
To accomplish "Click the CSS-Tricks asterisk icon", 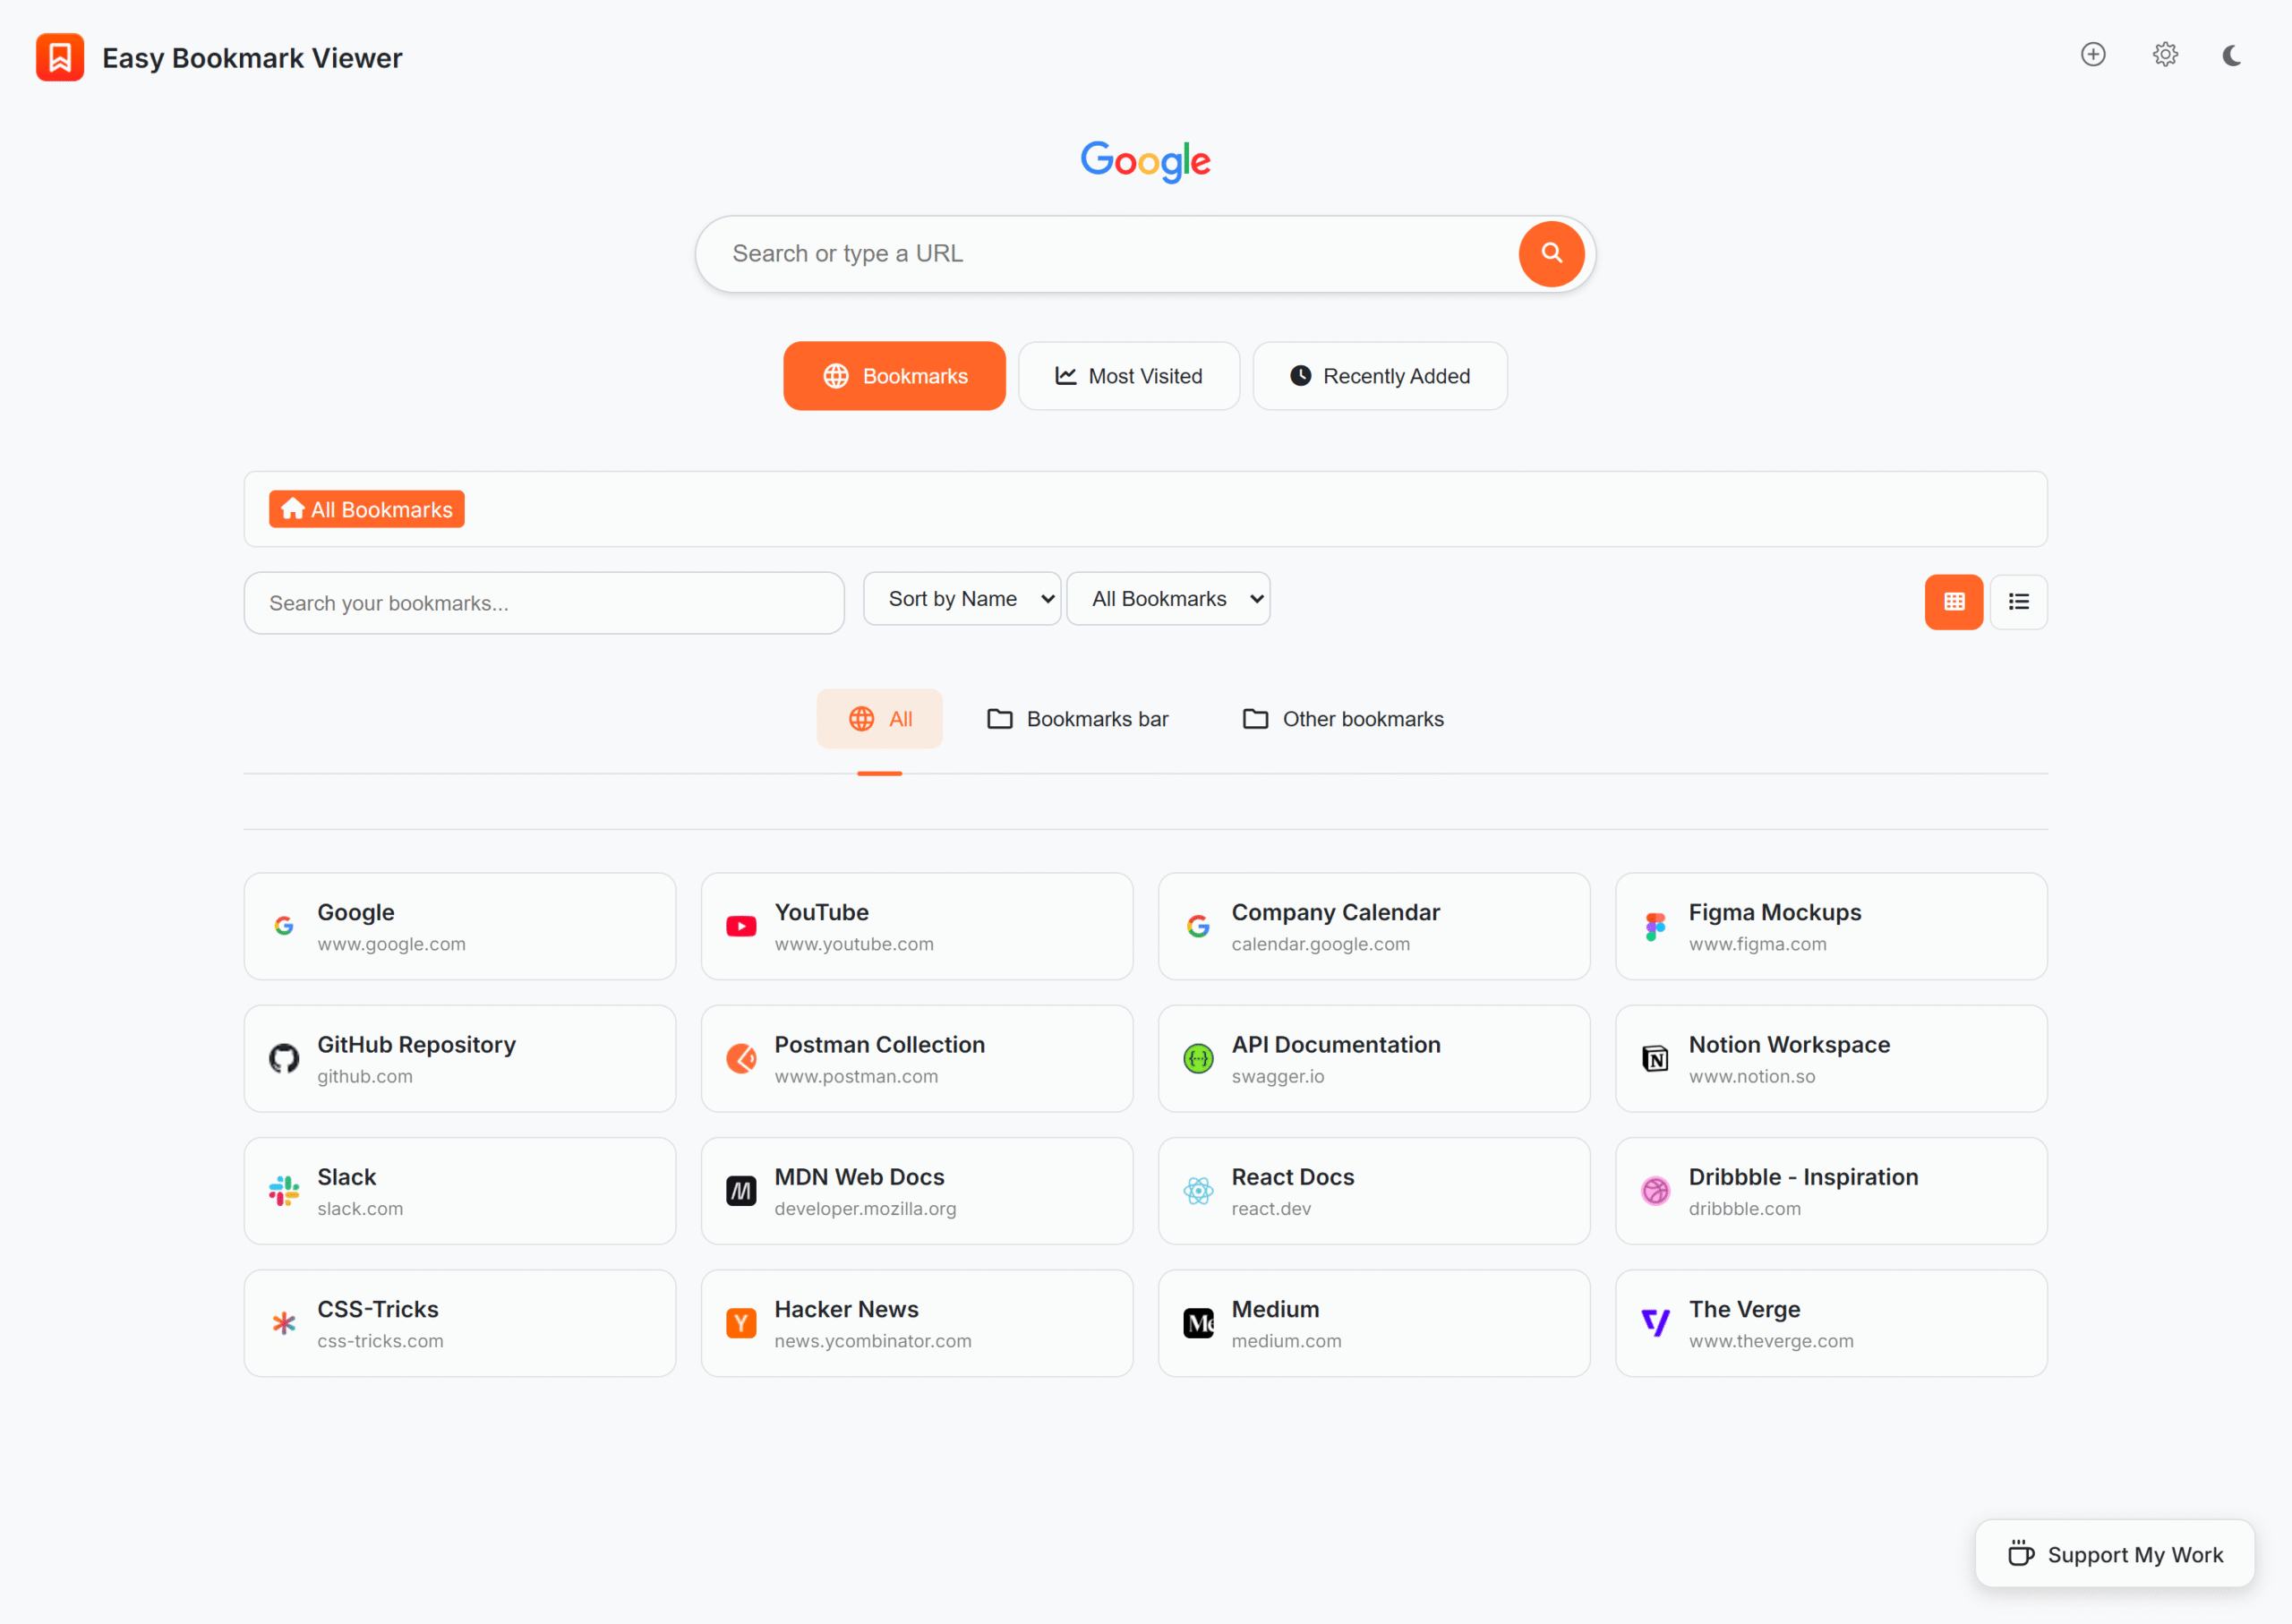I will [x=284, y=1323].
